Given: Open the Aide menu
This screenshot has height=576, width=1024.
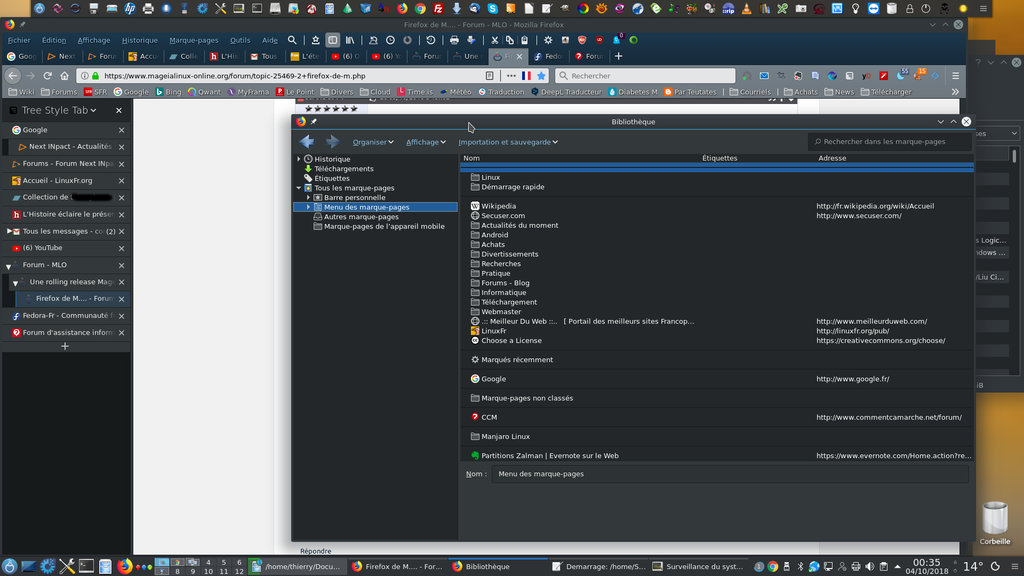Looking at the screenshot, I should [x=270, y=40].
